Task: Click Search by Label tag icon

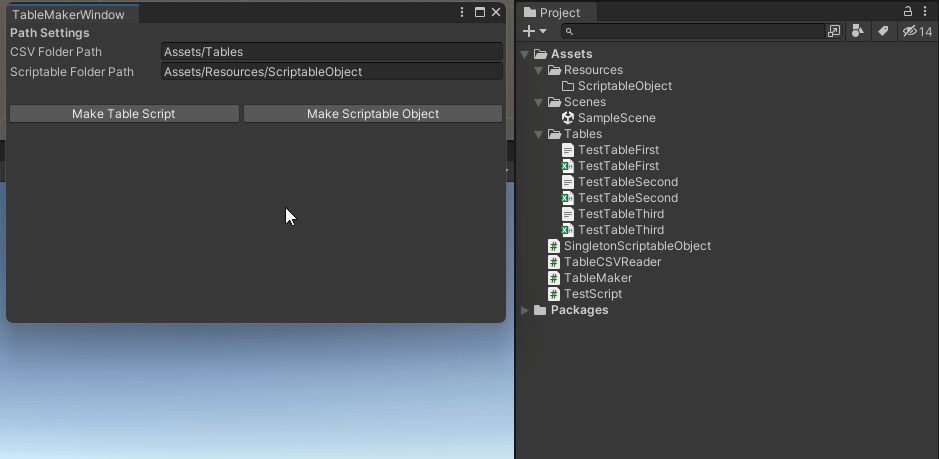Action: click(x=883, y=31)
